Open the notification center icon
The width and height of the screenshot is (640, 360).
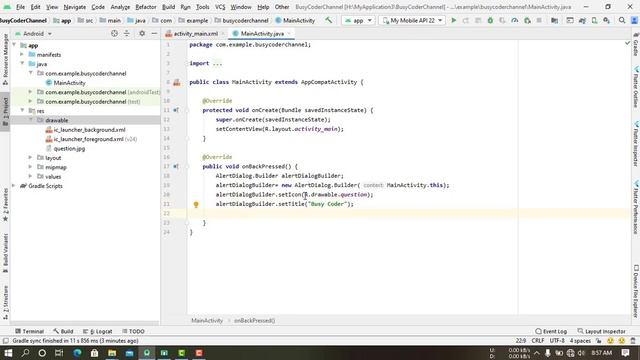pyautogui.click(x=625, y=353)
